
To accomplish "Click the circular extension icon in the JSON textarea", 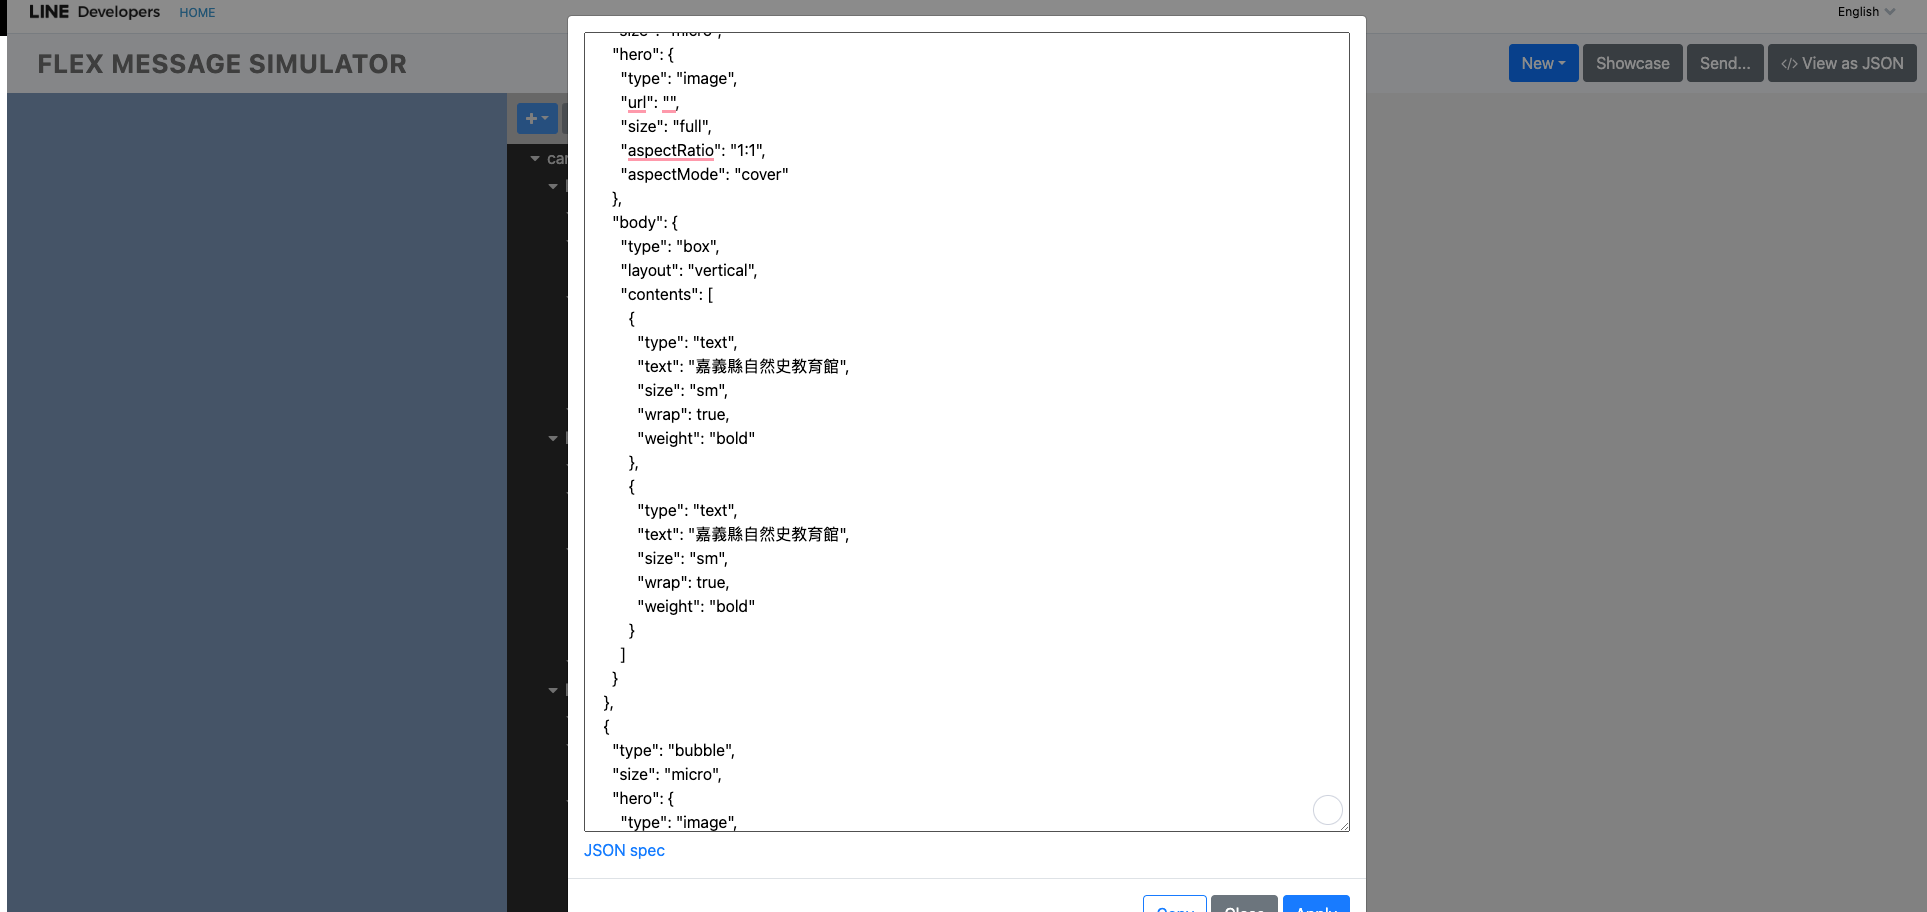I will click(x=1327, y=810).
